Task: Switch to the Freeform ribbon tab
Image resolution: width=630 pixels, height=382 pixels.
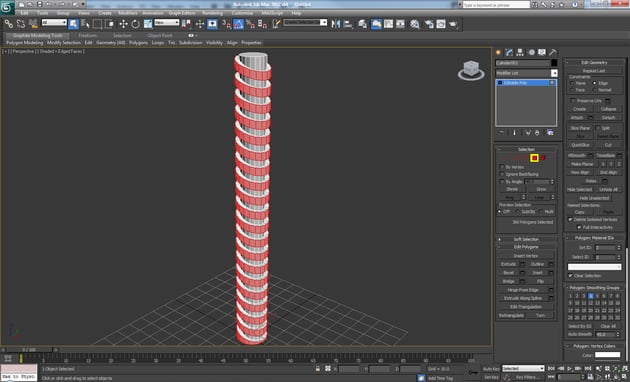Action: pos(88,35)
